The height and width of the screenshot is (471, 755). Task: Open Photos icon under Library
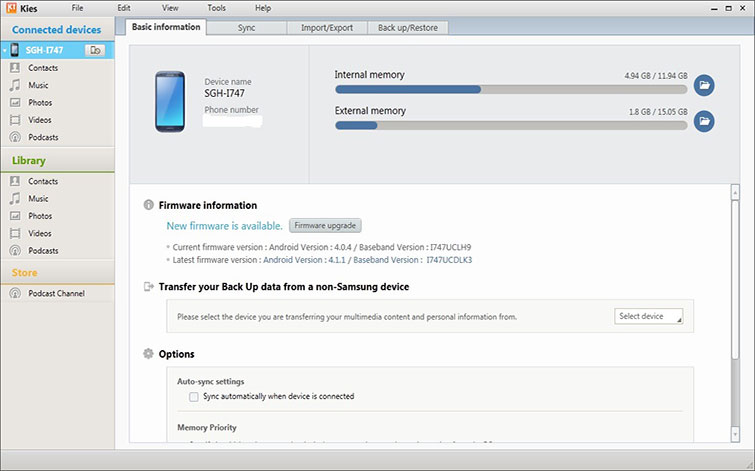[15, 216]
